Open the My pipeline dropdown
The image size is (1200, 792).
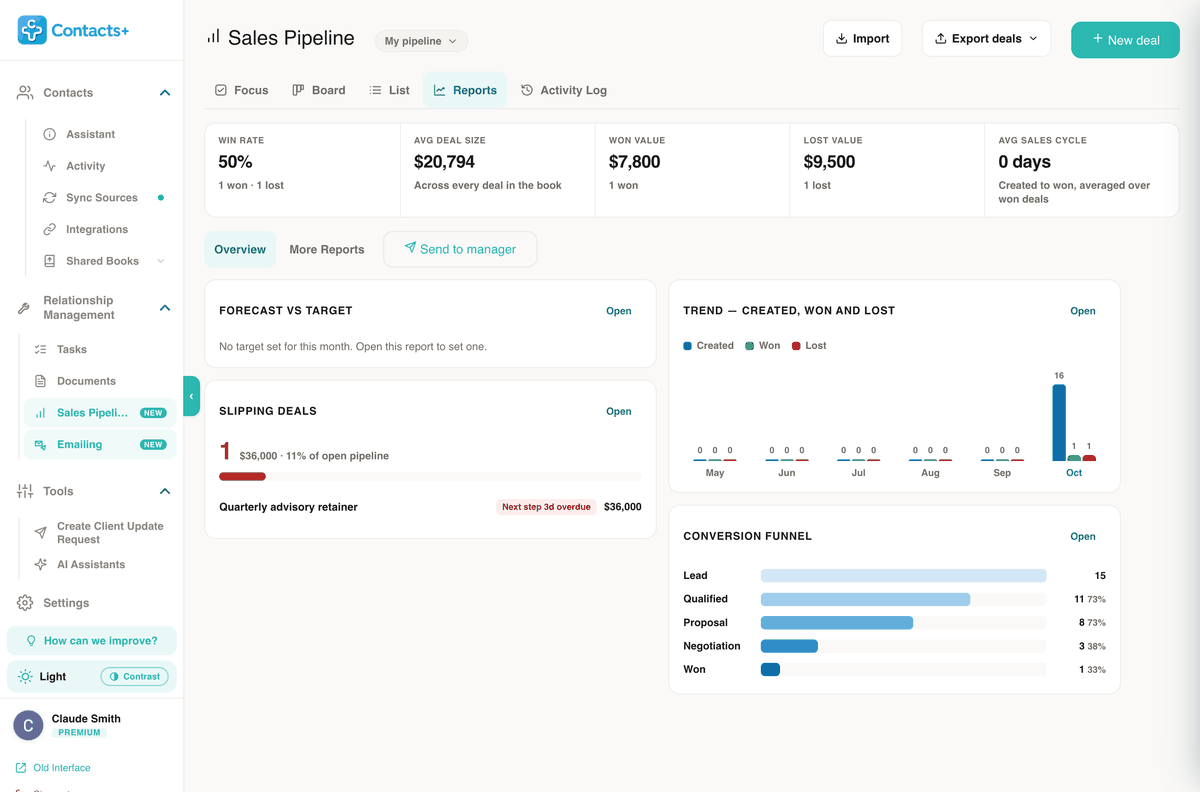pos(421,41)
